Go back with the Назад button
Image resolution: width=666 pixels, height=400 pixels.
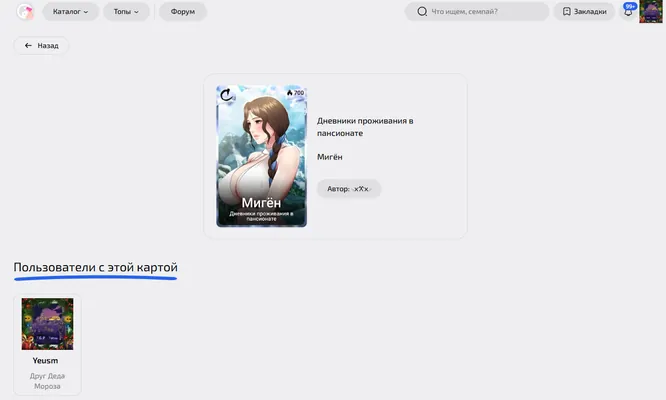click(x=41, y=45)
